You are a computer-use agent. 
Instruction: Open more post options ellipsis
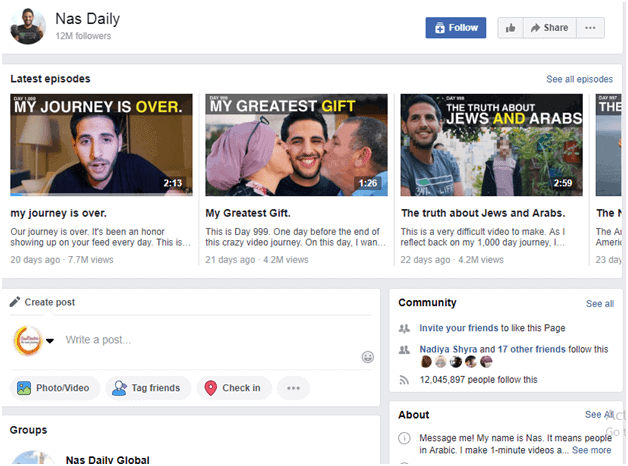[293, 388]
